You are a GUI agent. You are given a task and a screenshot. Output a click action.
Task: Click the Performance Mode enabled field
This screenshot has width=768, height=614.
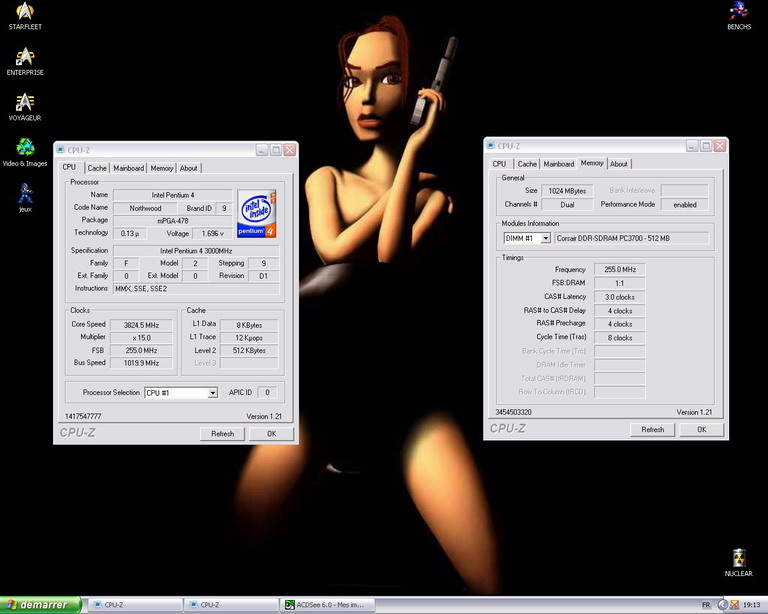point(684,205)
